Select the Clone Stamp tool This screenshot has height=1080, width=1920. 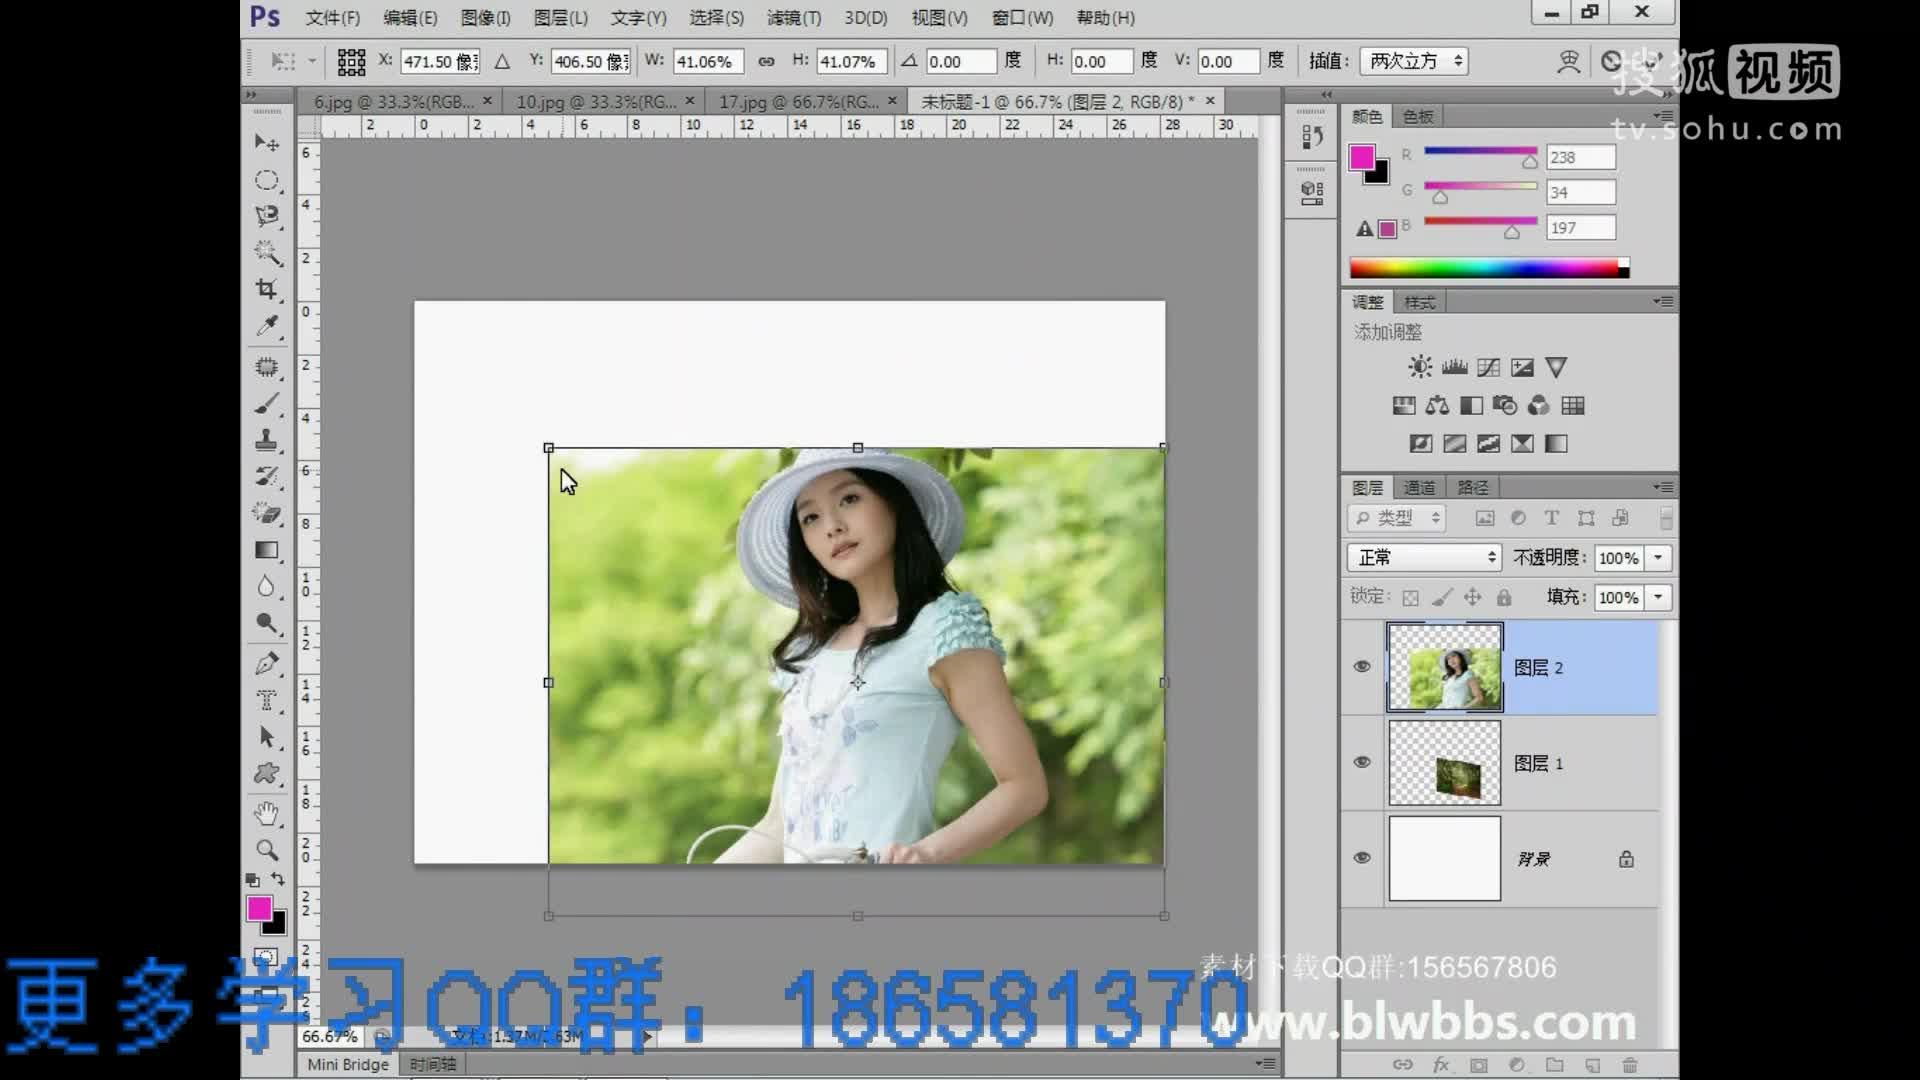pyautogui.click(x=266, y=440)
